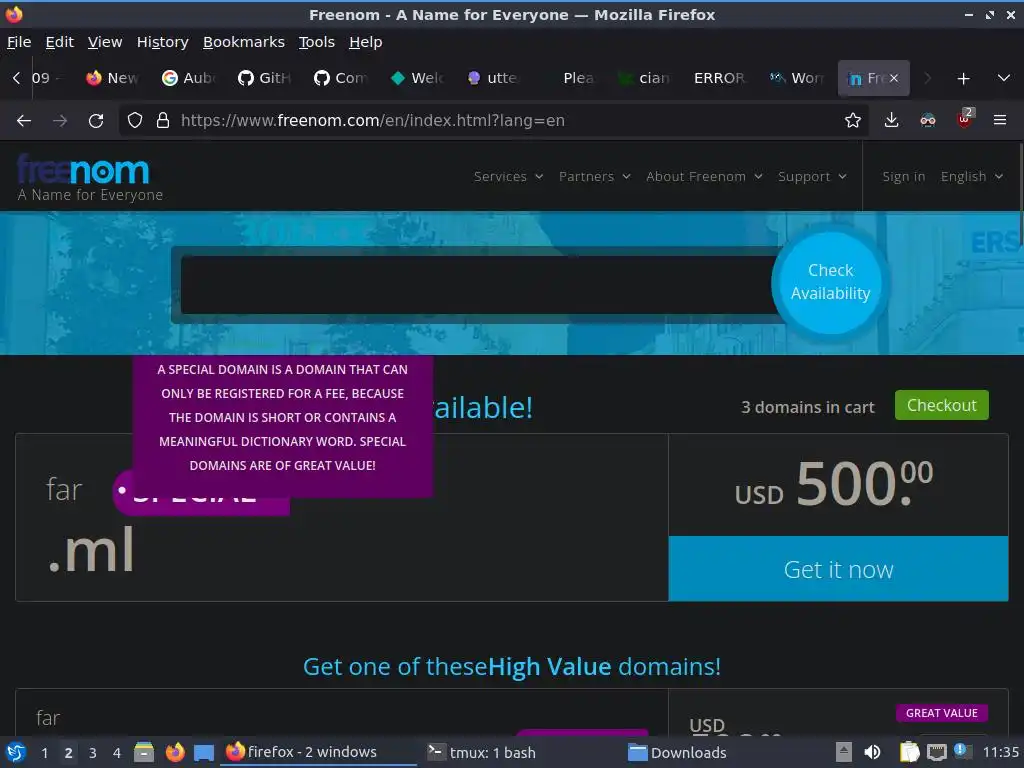Open the English language dropdown
The width and height of the screenshot is (1024, 768).
point(972,176)
